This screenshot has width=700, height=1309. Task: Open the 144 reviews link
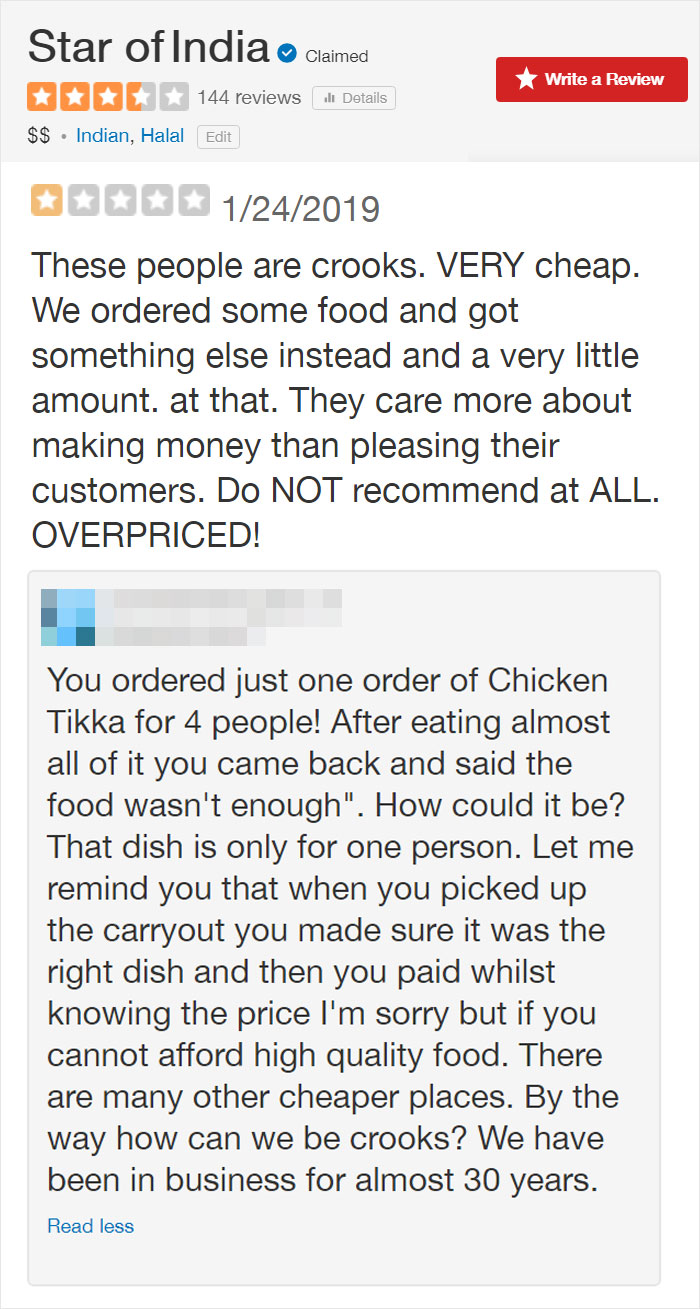coord(249,97)
